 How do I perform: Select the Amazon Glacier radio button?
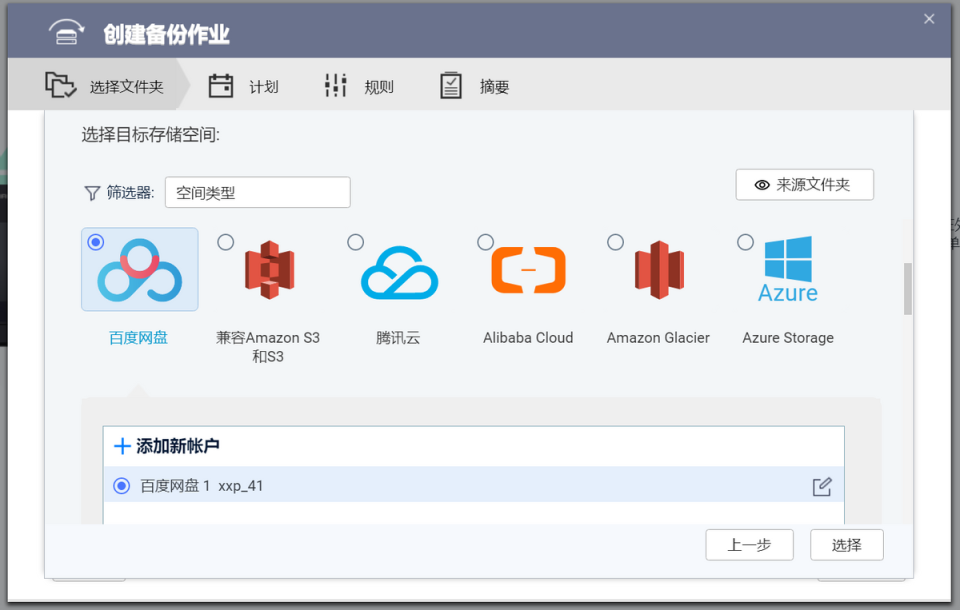click(x=615, y=242)
